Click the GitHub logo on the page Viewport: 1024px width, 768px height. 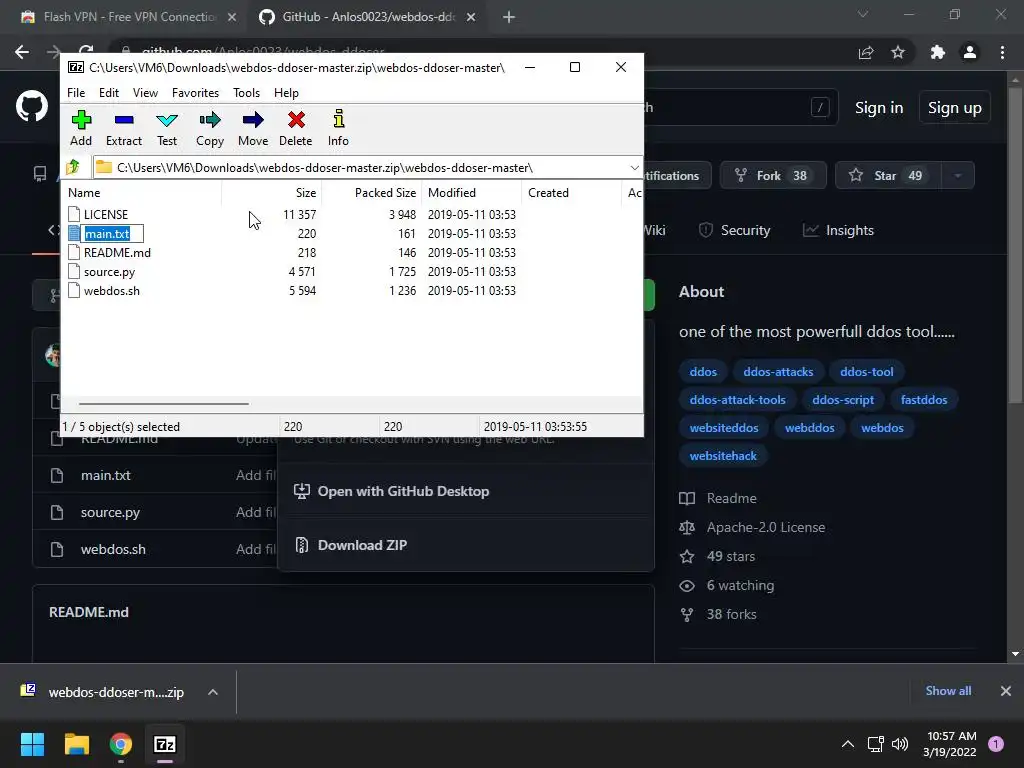click(x=32, y=106)
